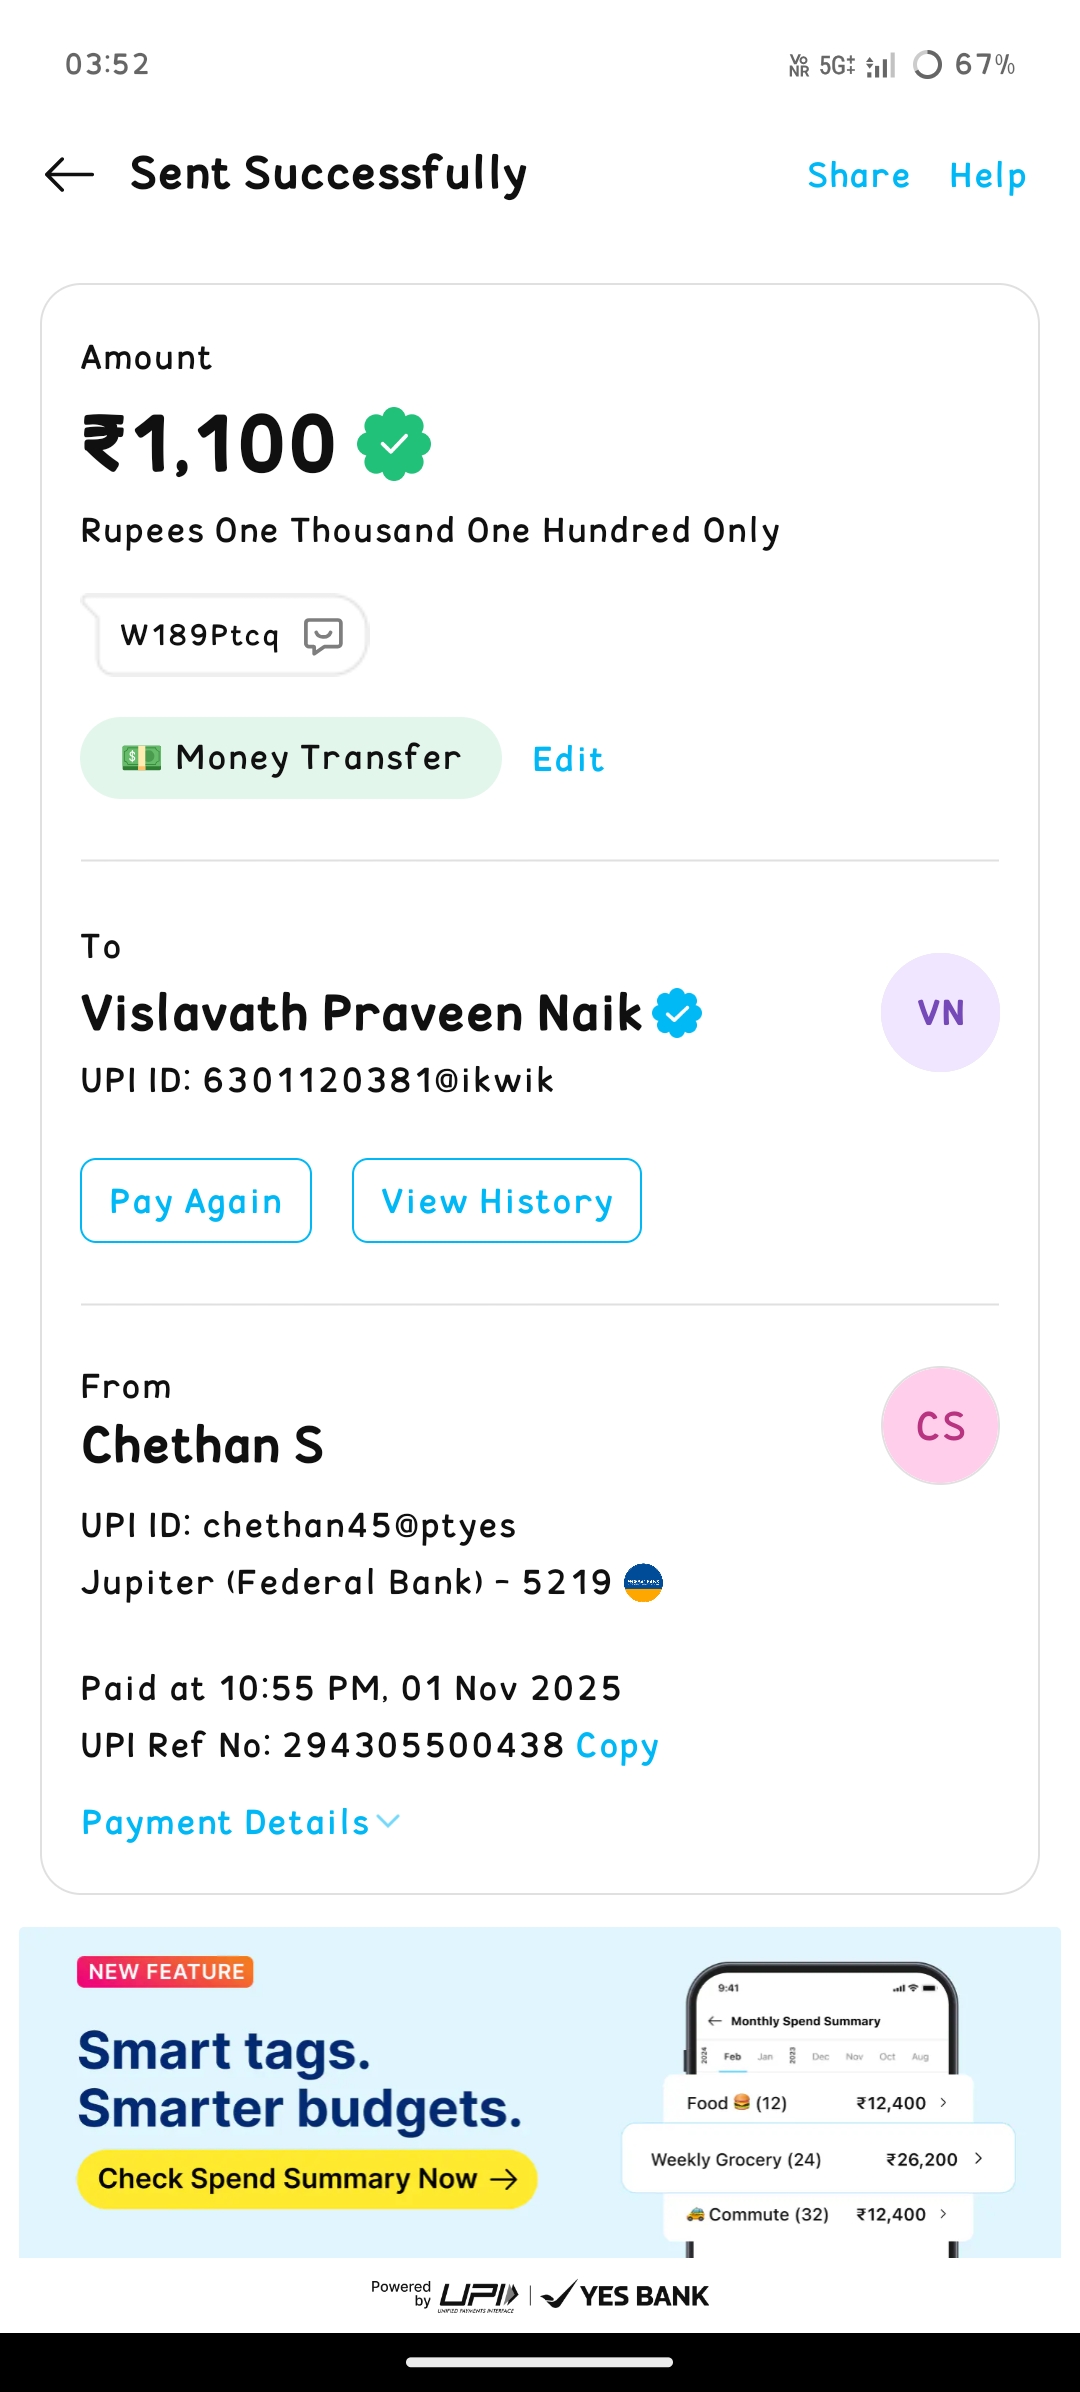Open the VN recipient avatar
Image resolution: width=1080 pixels, height=2392 pixels.
pos(939,1012)
